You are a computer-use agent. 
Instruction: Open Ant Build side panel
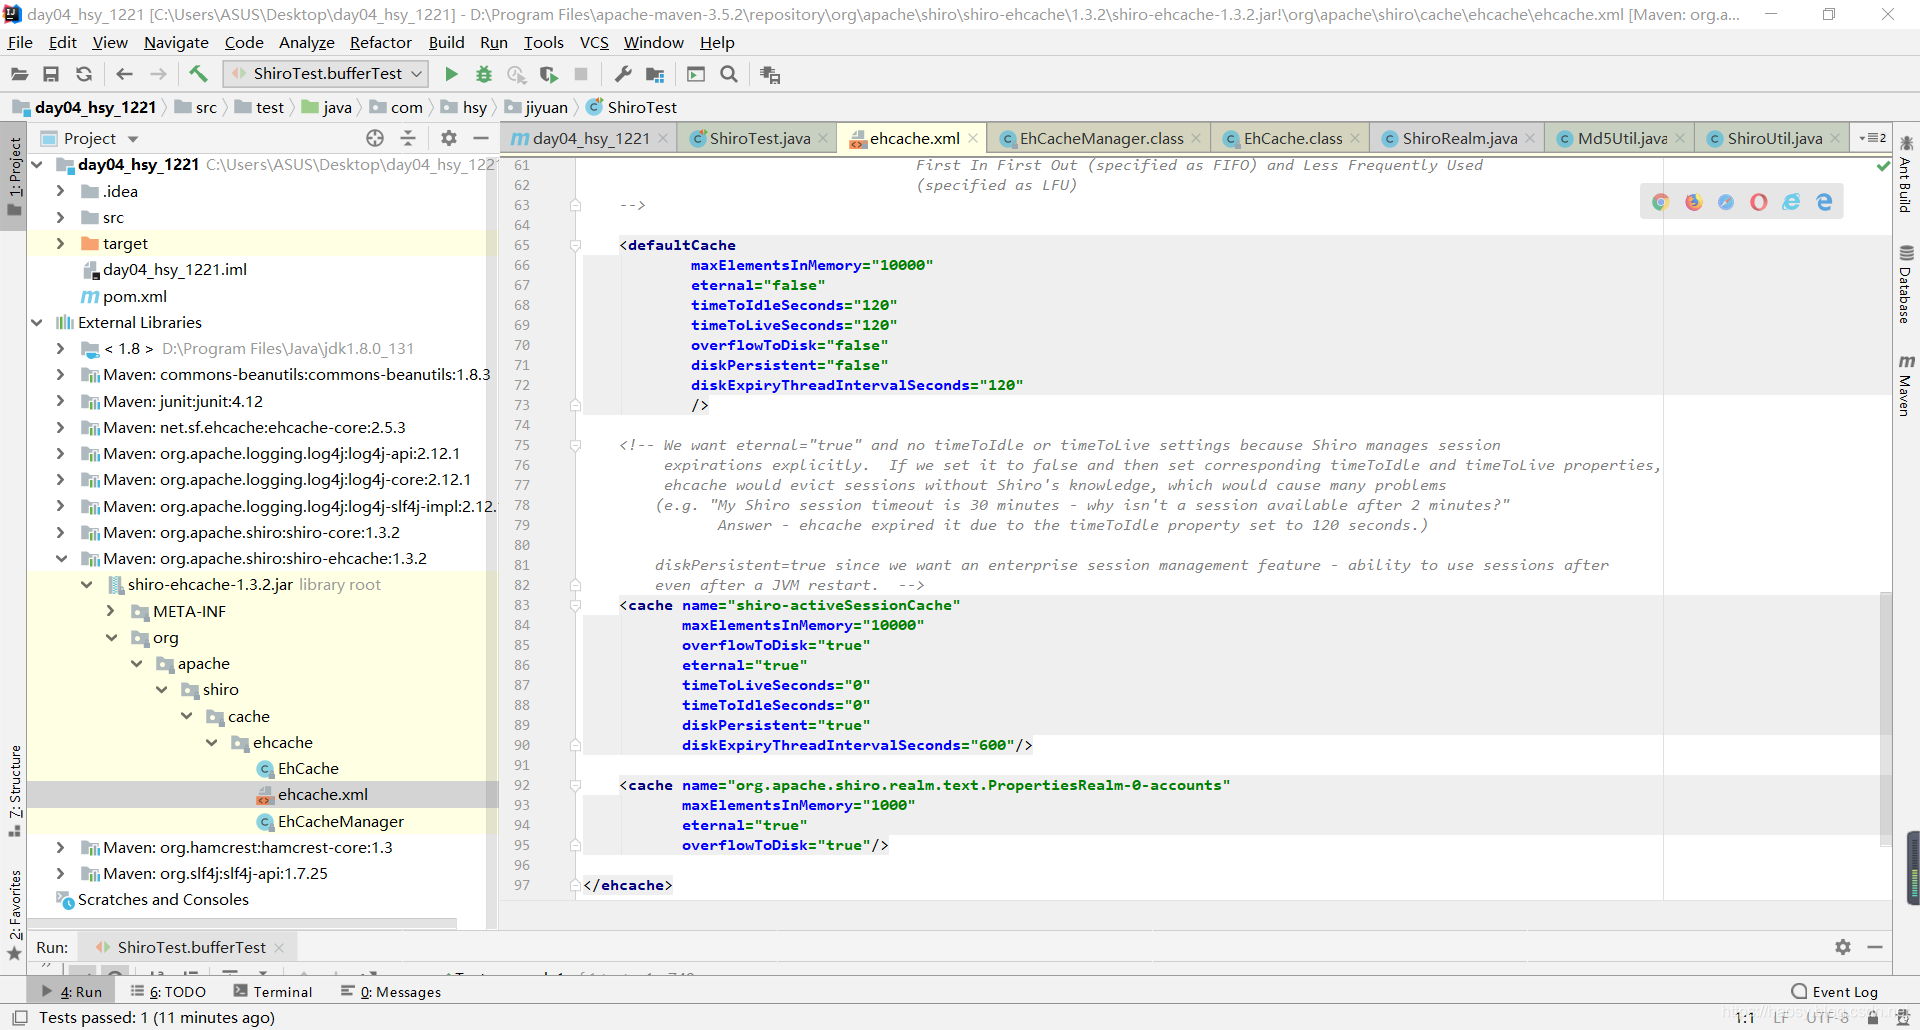1906,174
